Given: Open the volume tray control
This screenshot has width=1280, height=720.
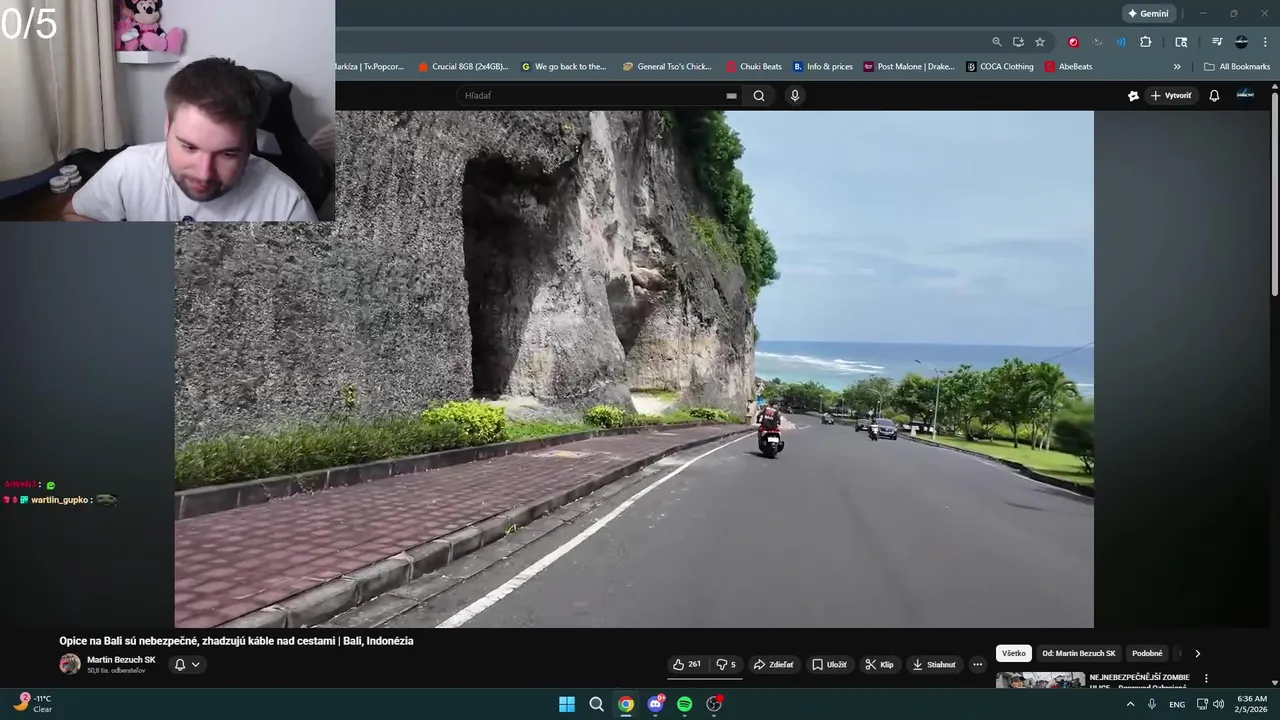Looking at the screenshot, I should click(x=1218, y=704).
